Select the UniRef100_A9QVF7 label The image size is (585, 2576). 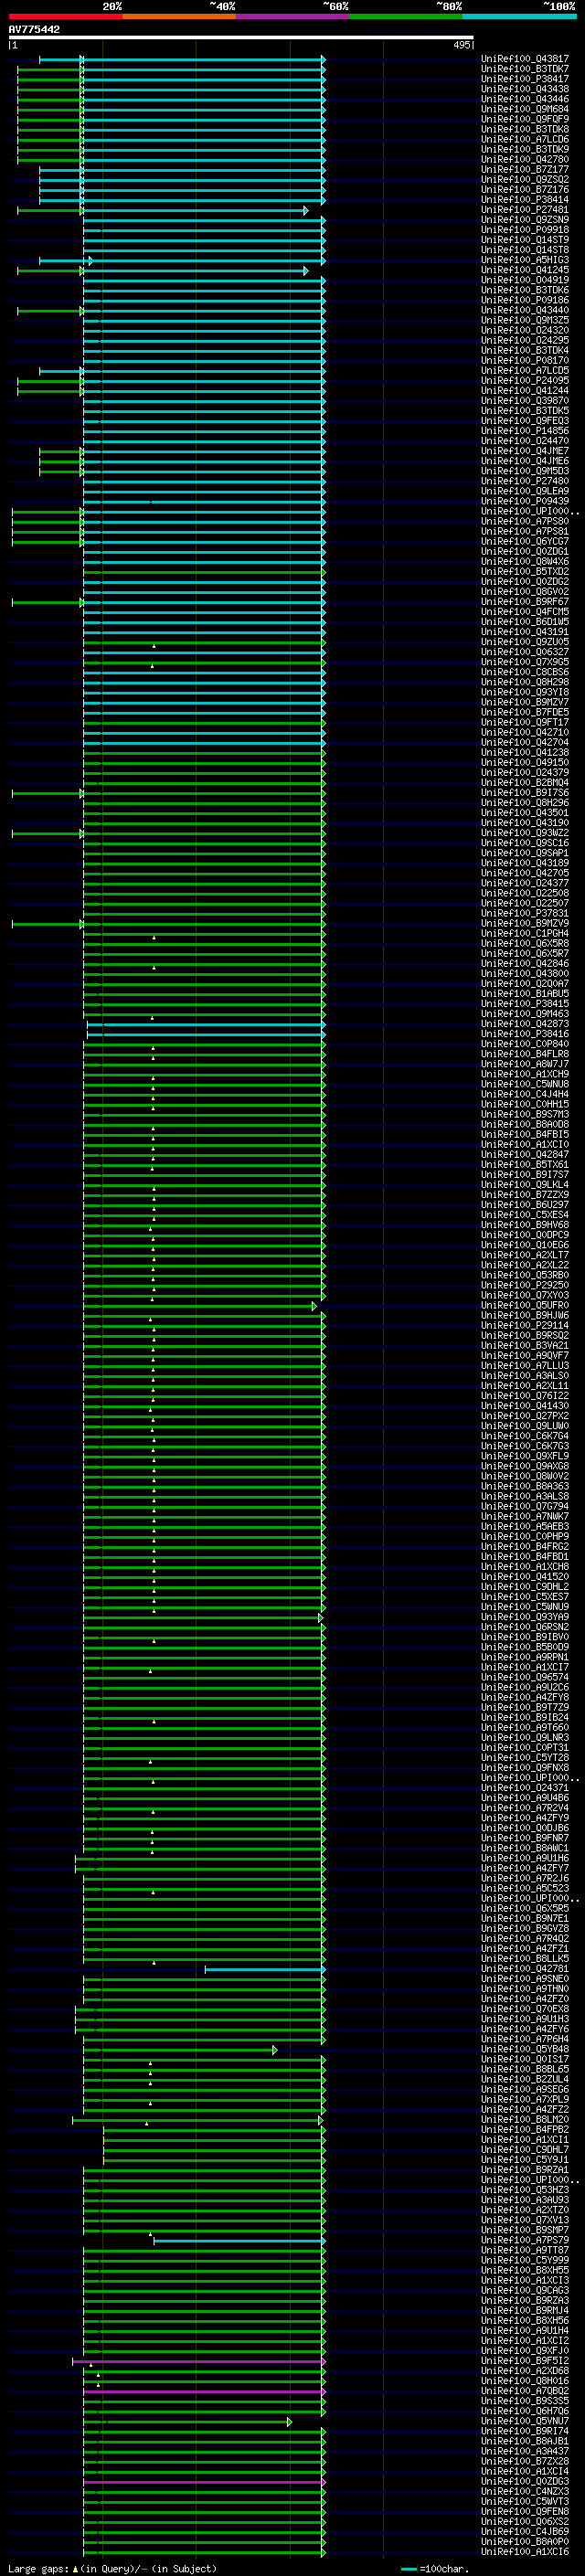pyautogui.click(x=525, y=1355)
